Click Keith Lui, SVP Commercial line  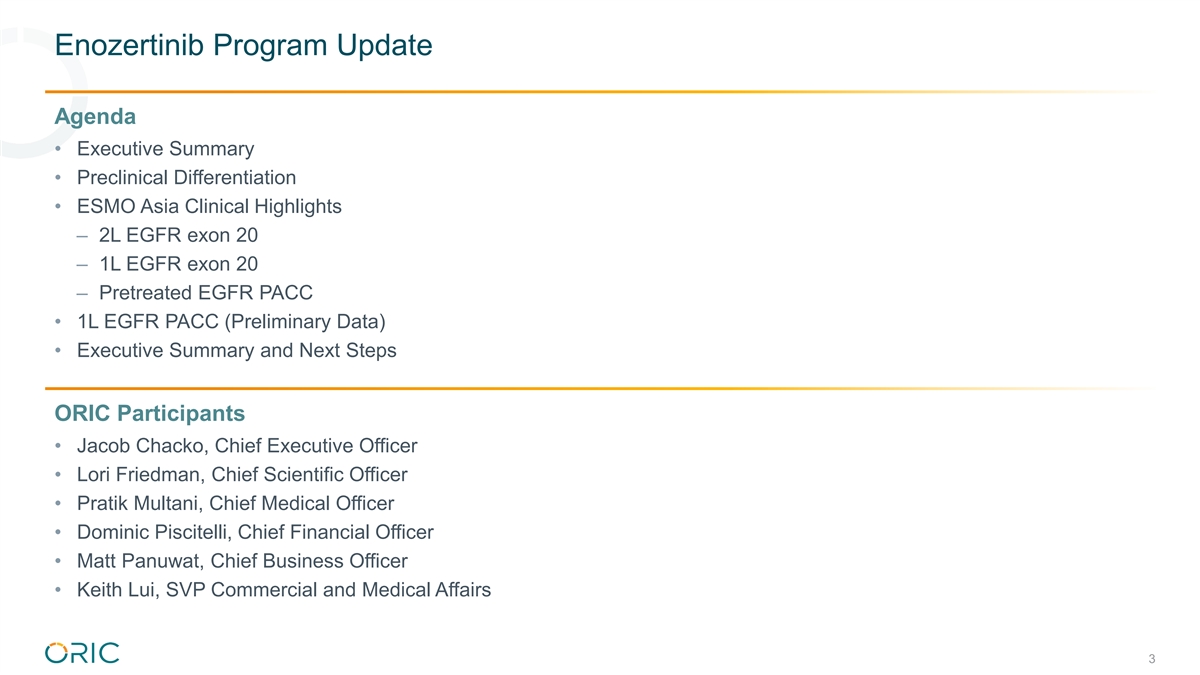pyautogui.click(x=284, y=590)
